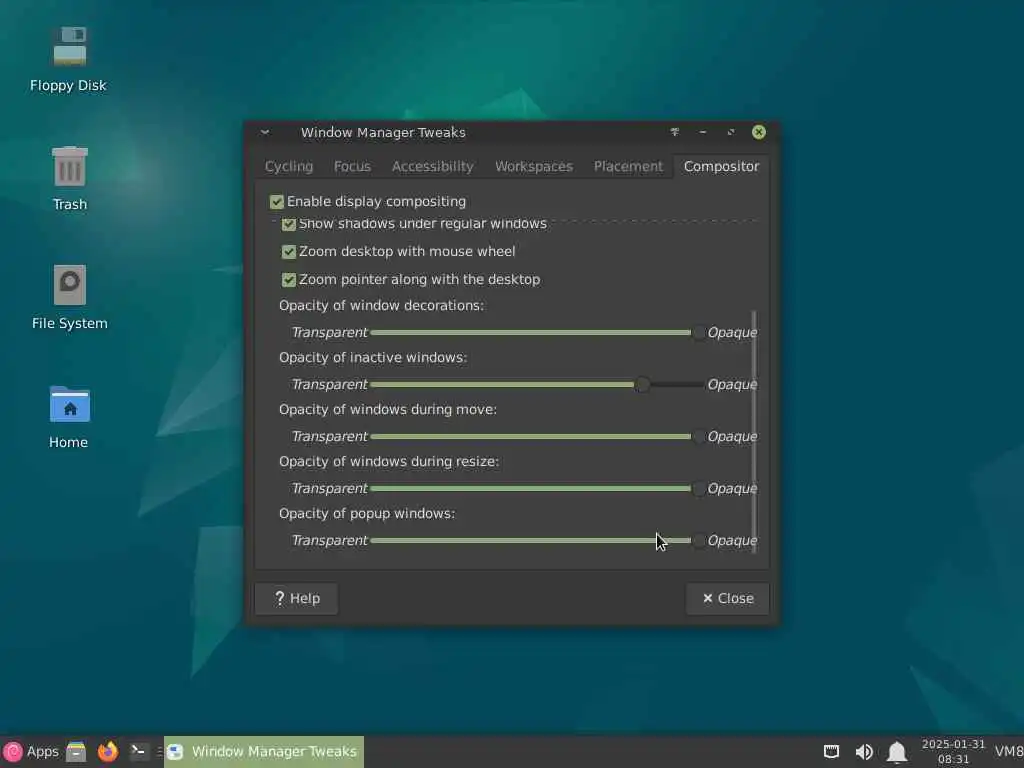Click the 'Opacity of windows during resize:' label
Image resolution: width=1024 pixels, height=768 pixels.
click(x=389, y=462)
